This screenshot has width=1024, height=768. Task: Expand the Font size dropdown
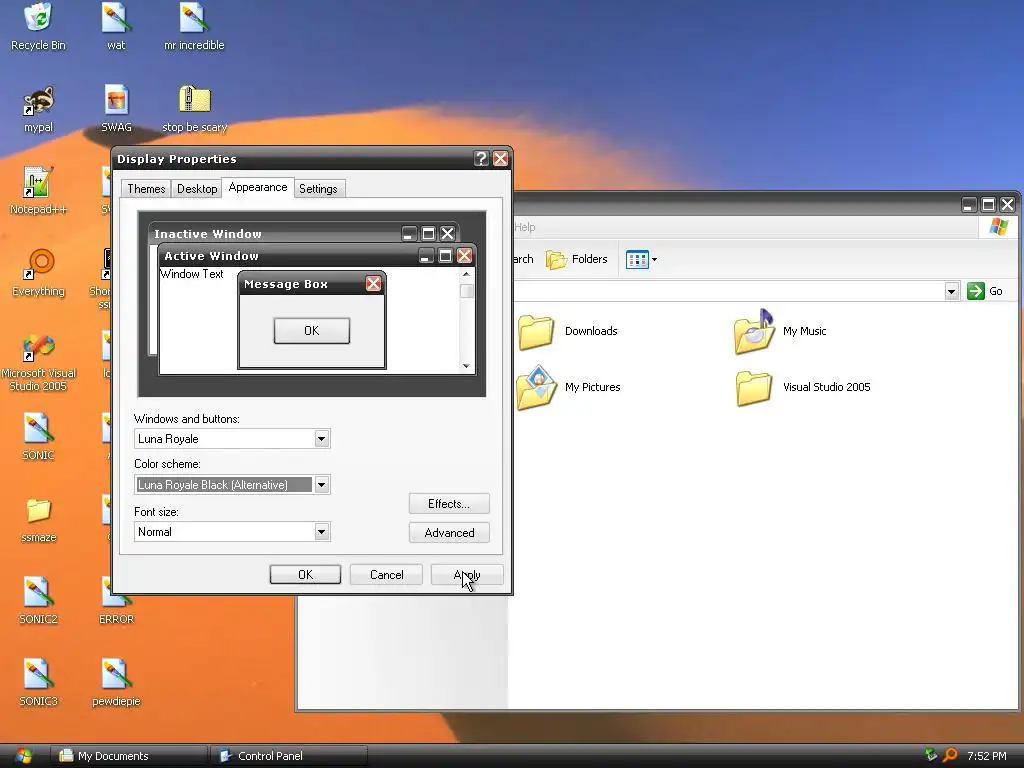[x=321, y=532]
